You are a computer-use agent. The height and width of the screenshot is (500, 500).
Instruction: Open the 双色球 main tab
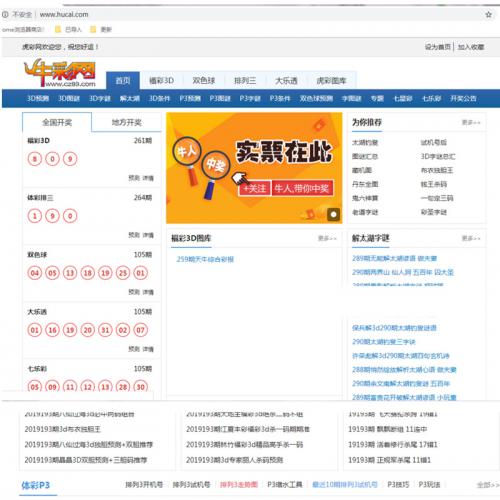[x=204, y=81]
